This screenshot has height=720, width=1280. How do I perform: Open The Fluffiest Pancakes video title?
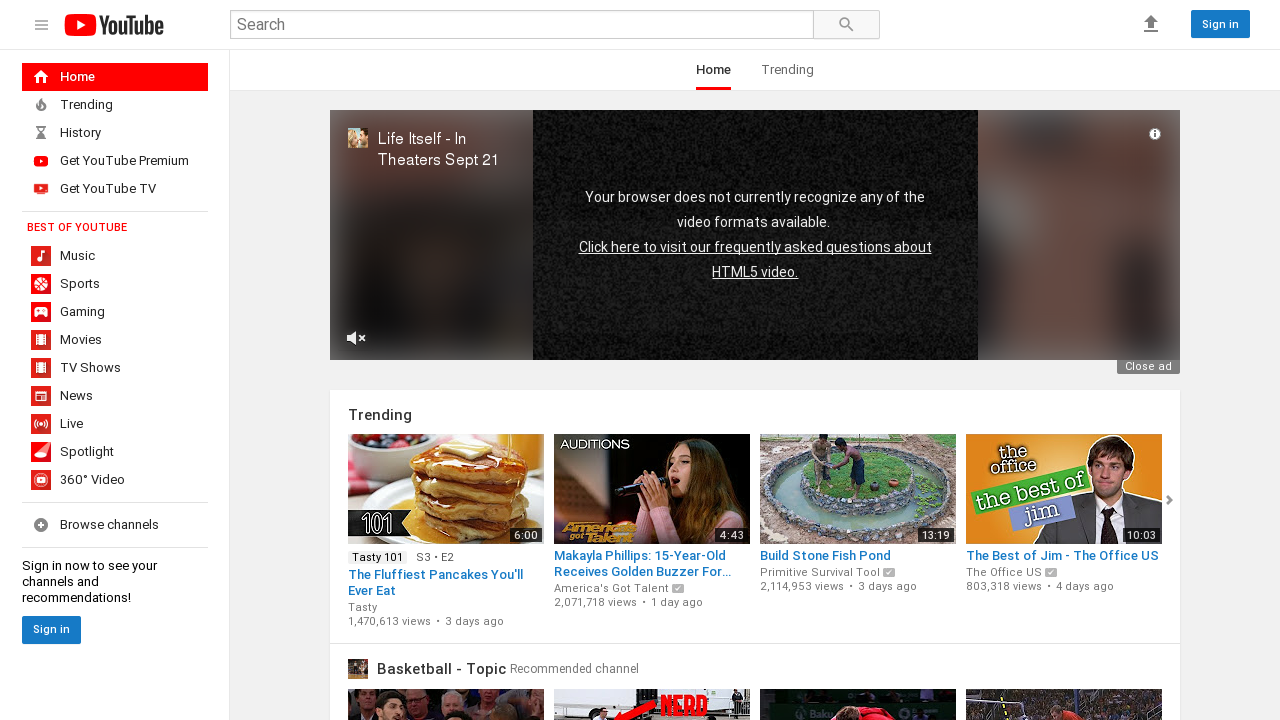[x=436, y=583]
